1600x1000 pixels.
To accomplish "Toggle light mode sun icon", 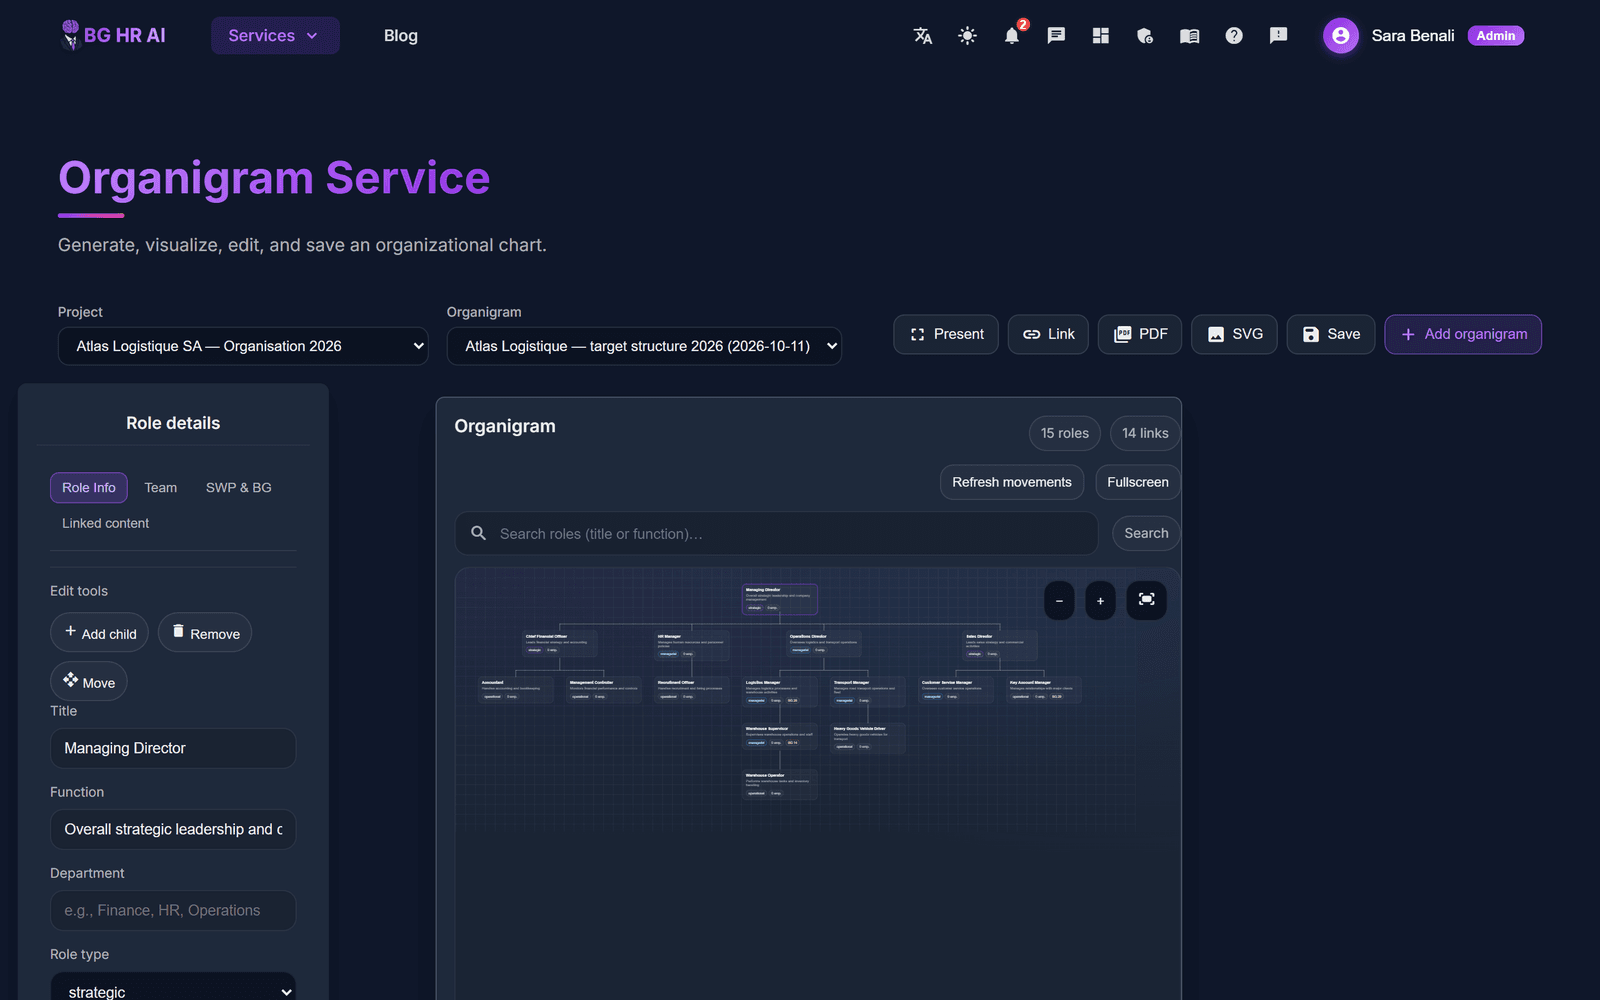I will (x=967, y=36).
